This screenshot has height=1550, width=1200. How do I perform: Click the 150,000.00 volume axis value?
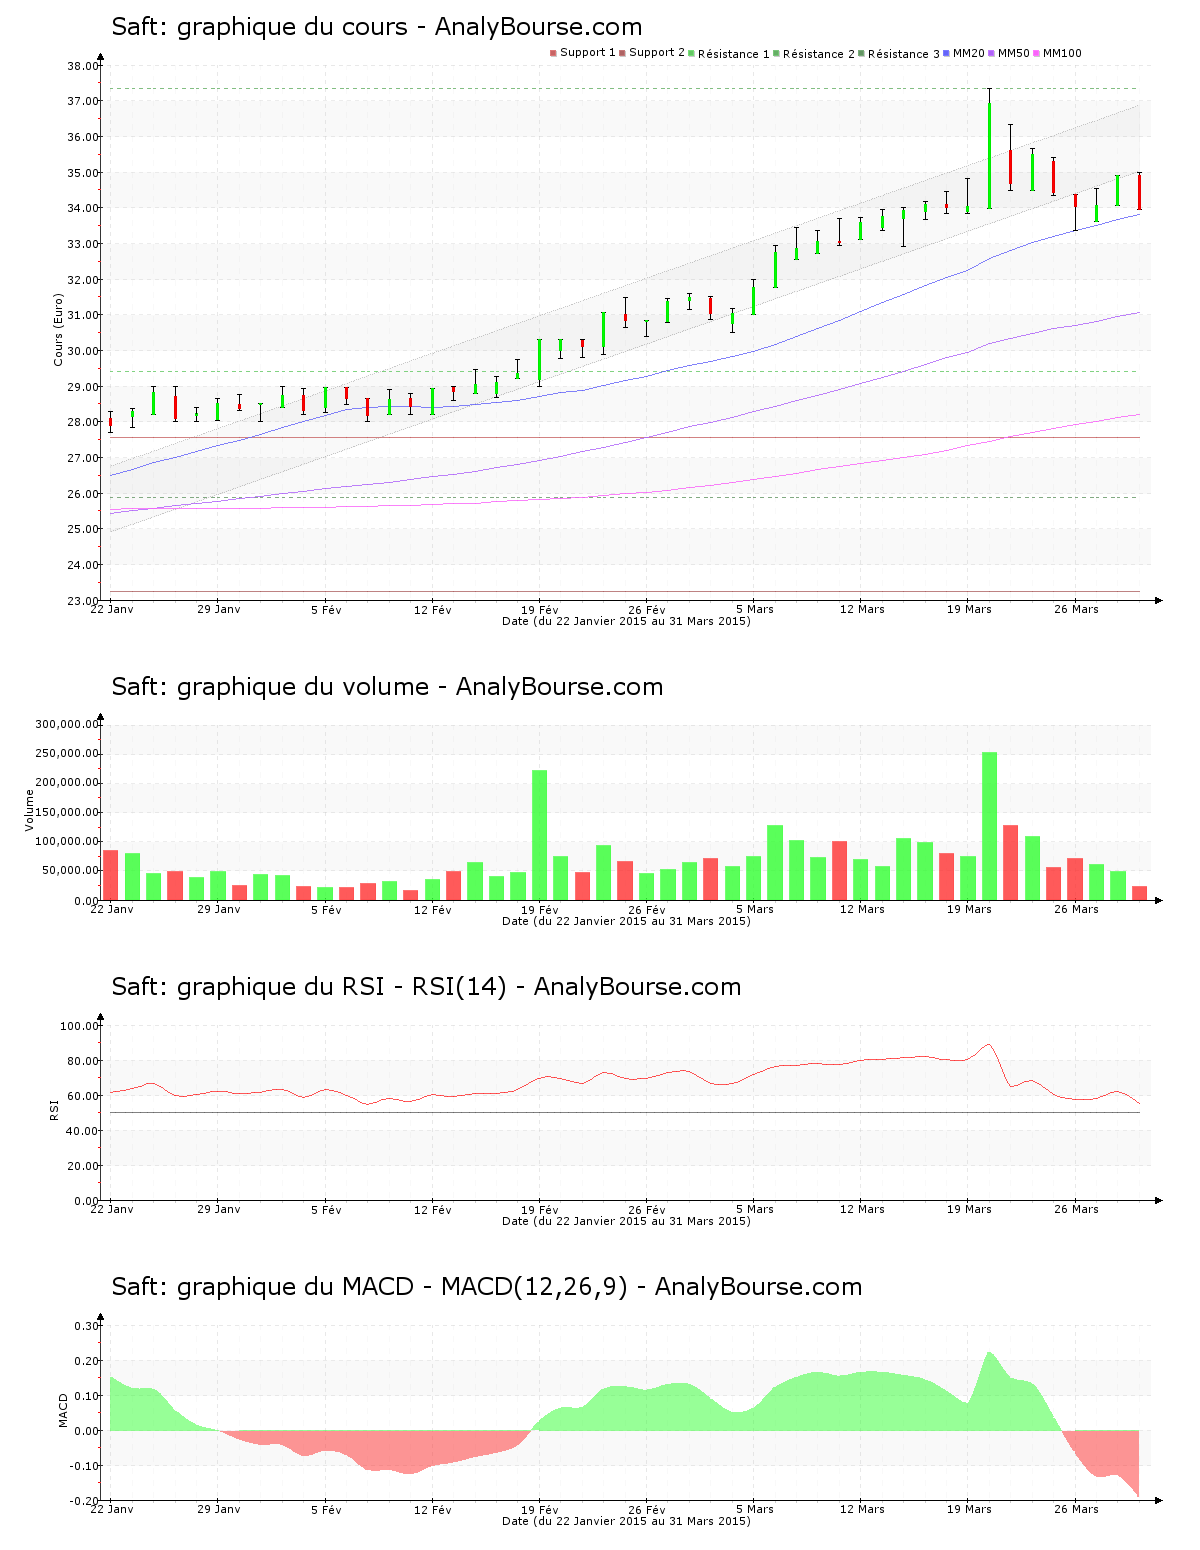(x=66, y=813)
